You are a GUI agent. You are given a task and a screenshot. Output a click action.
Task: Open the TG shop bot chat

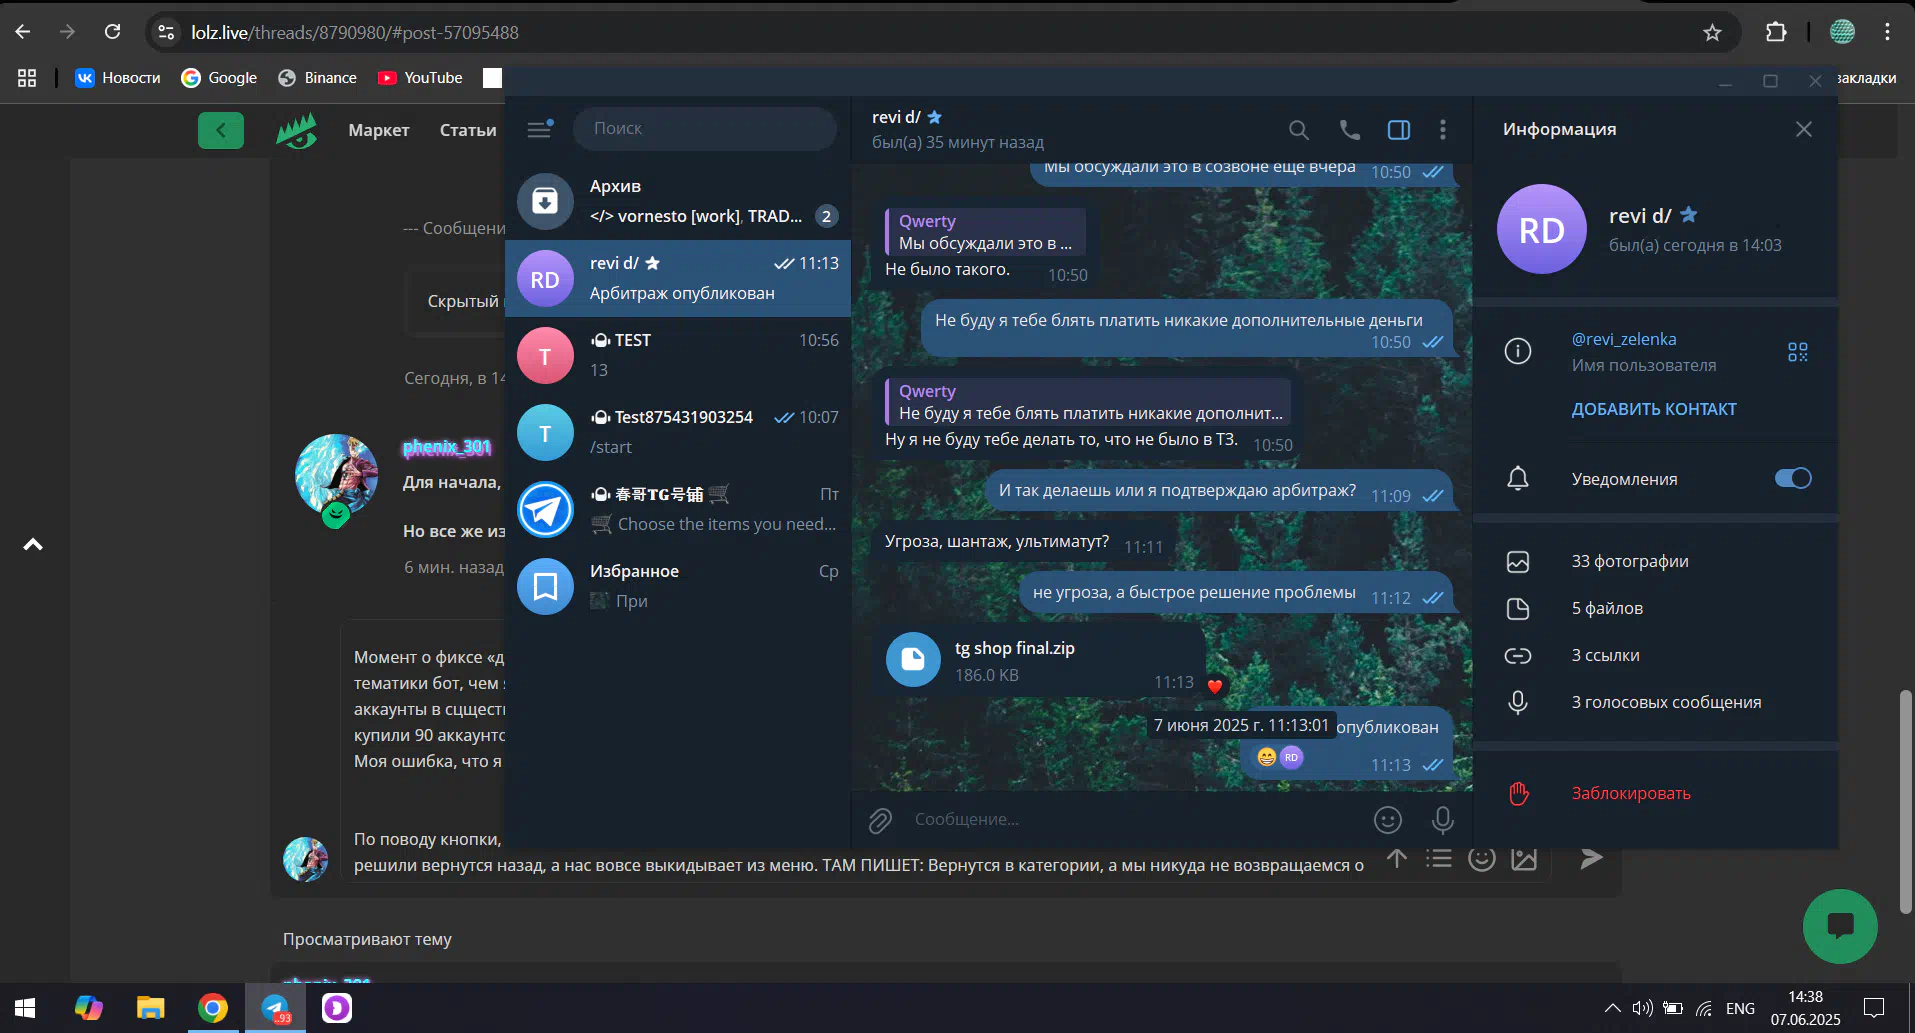(x=678, y=509)
